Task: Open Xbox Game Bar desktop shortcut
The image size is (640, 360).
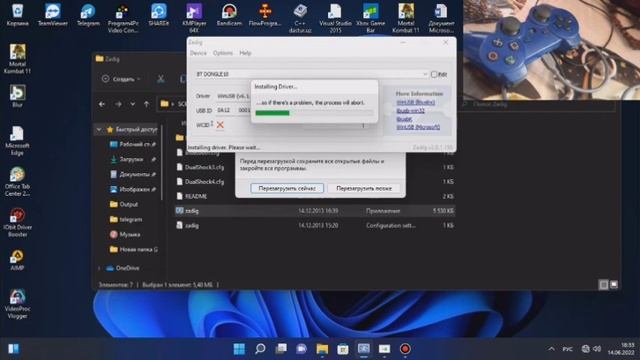Action: tap(371, 18)
